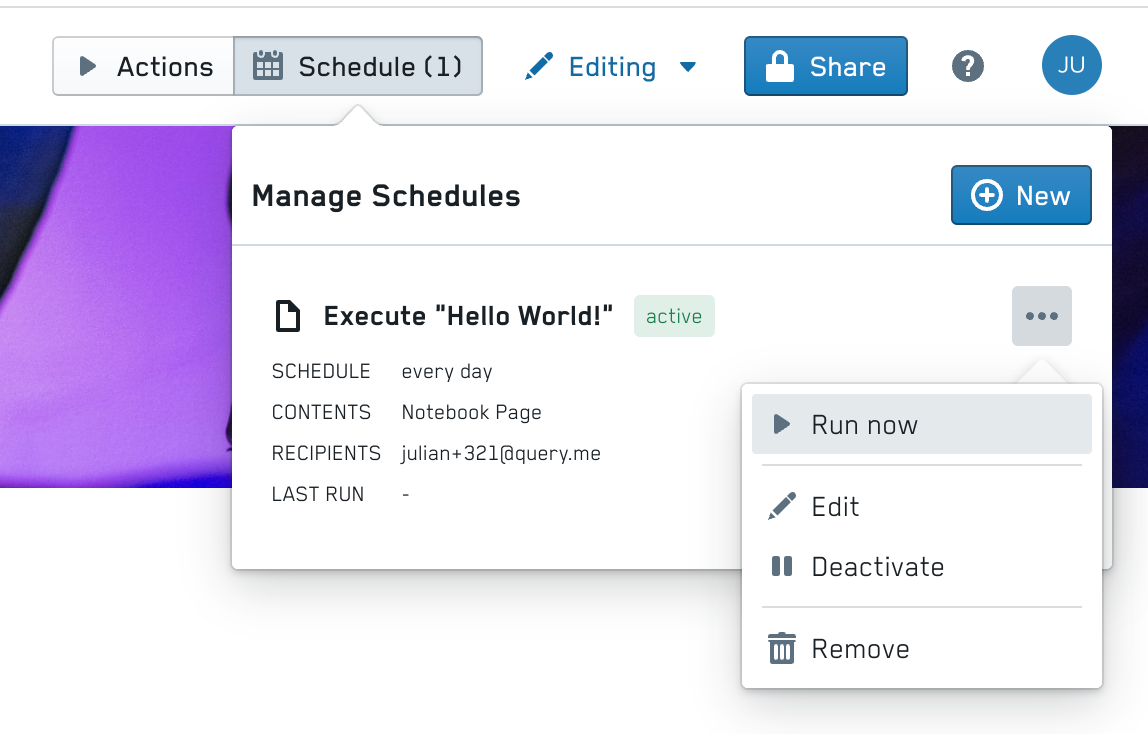This screenshot has width=1148, height=734.
Task: Click the pause icon beside Deactivate
Action: point(781,566)
